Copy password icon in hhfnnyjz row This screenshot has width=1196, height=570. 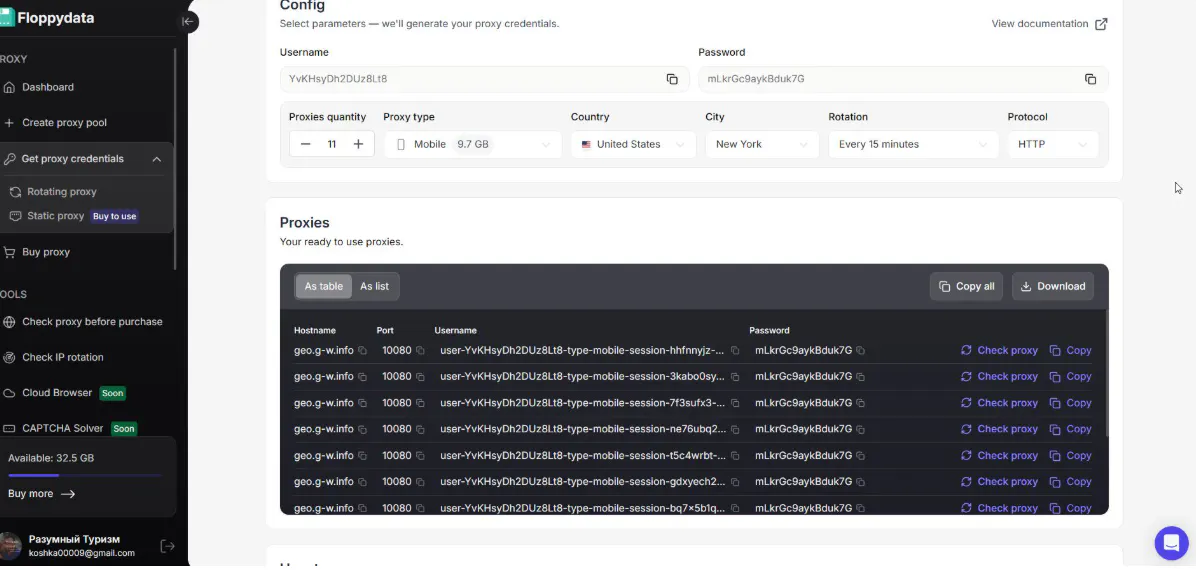[860, 350]
